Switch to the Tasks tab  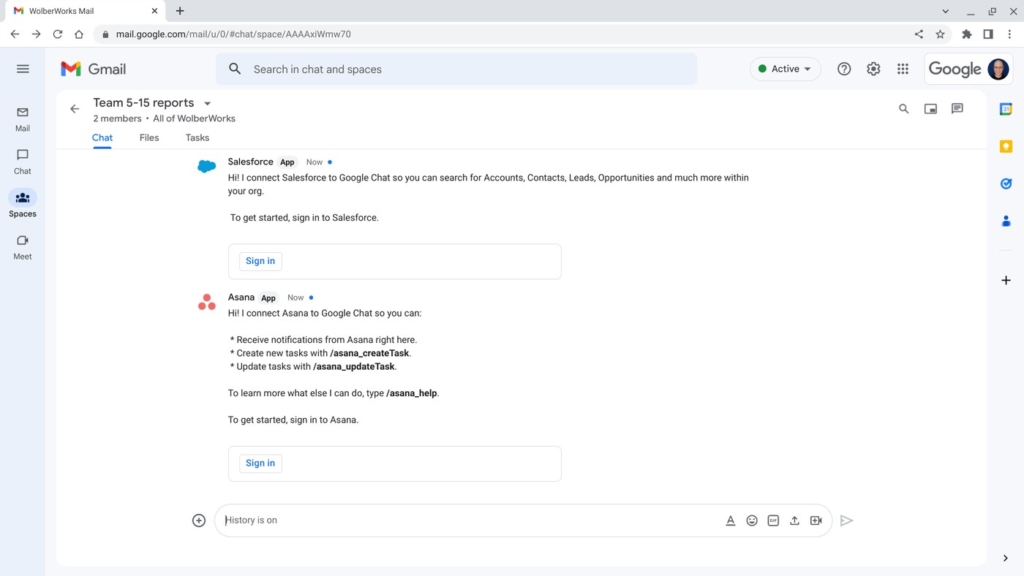click(x=196, y=137)
